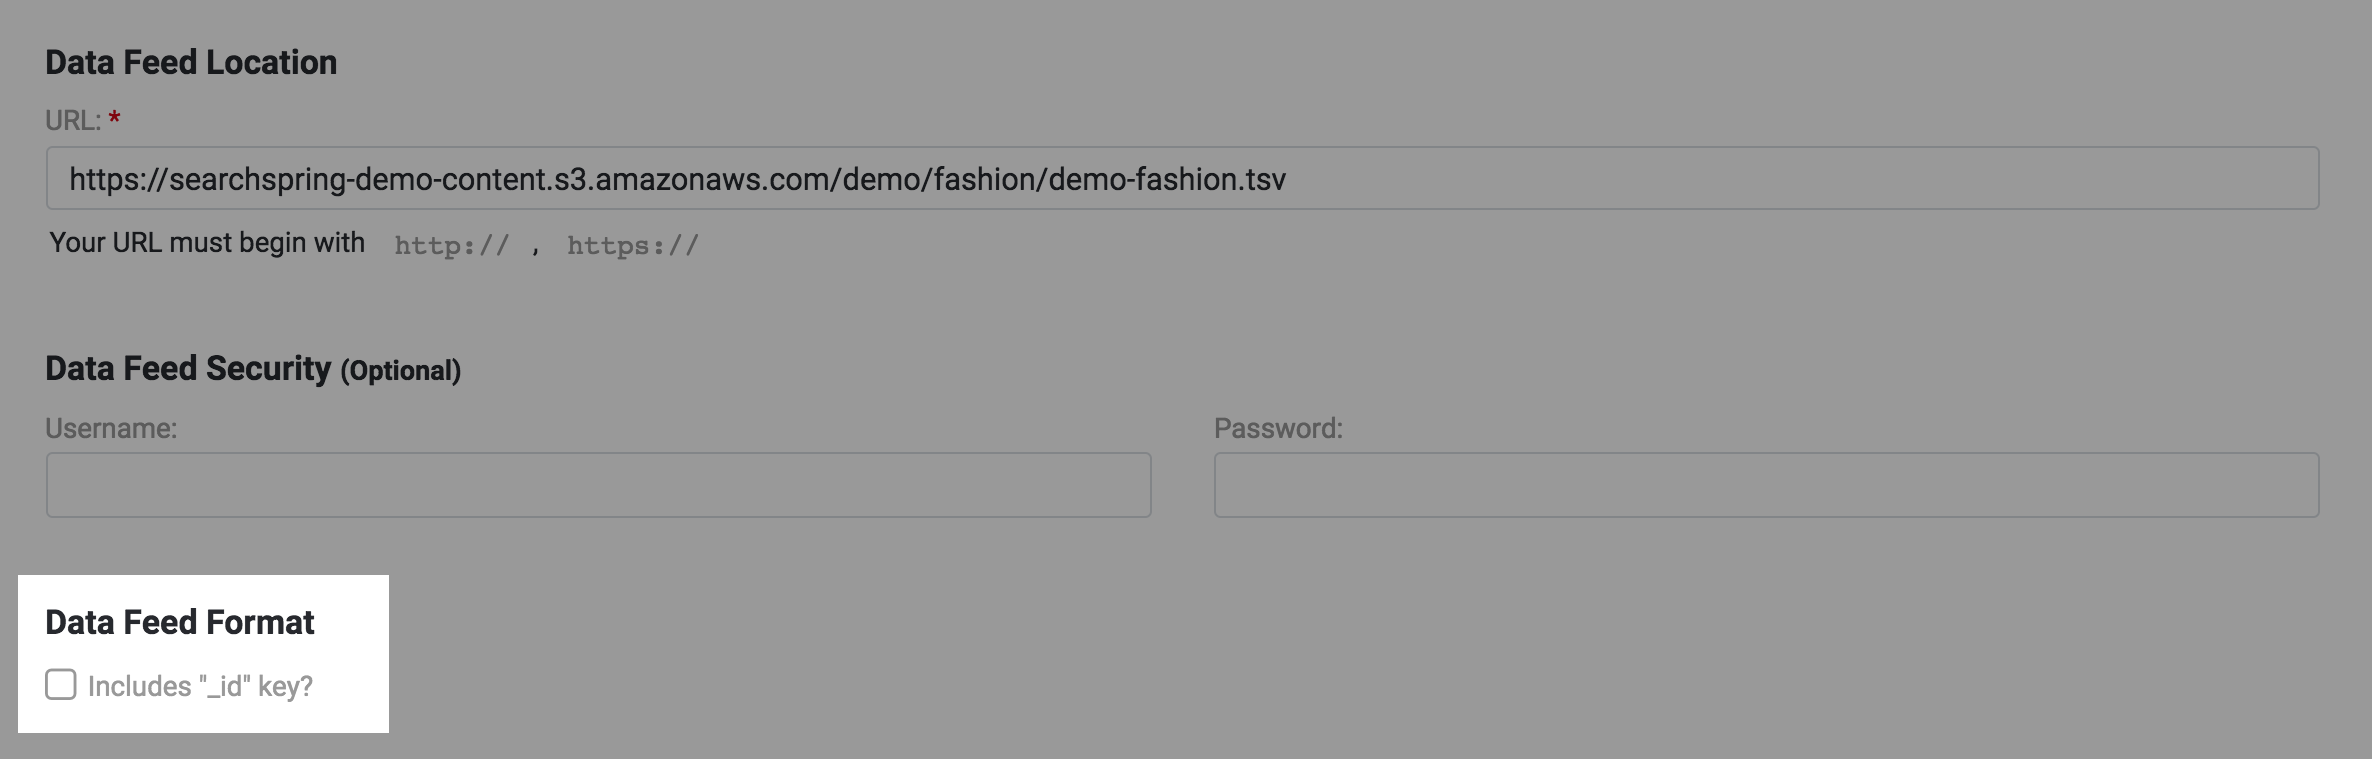
Task: Enable the Includes "_id" key checkbox
Action: coord(61,685)
